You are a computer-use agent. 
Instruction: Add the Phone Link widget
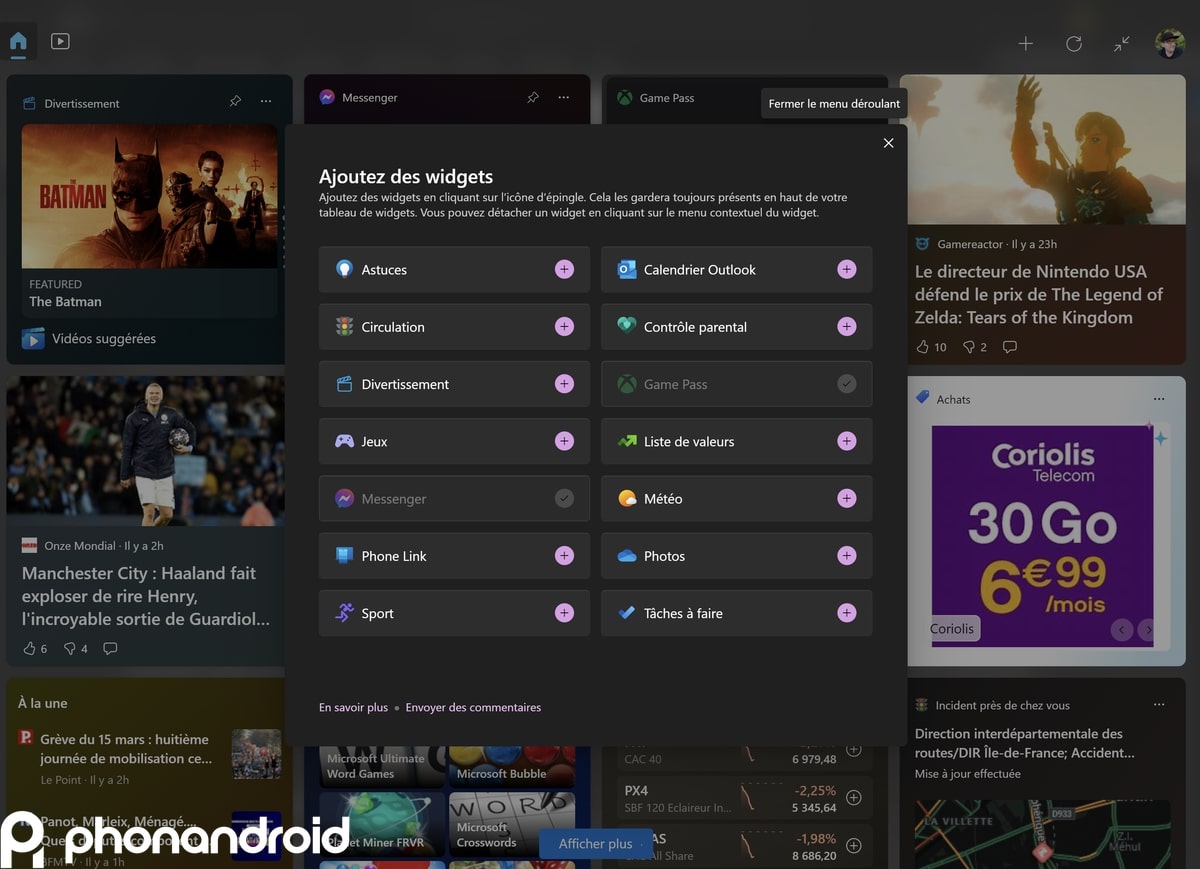point(565,556)
